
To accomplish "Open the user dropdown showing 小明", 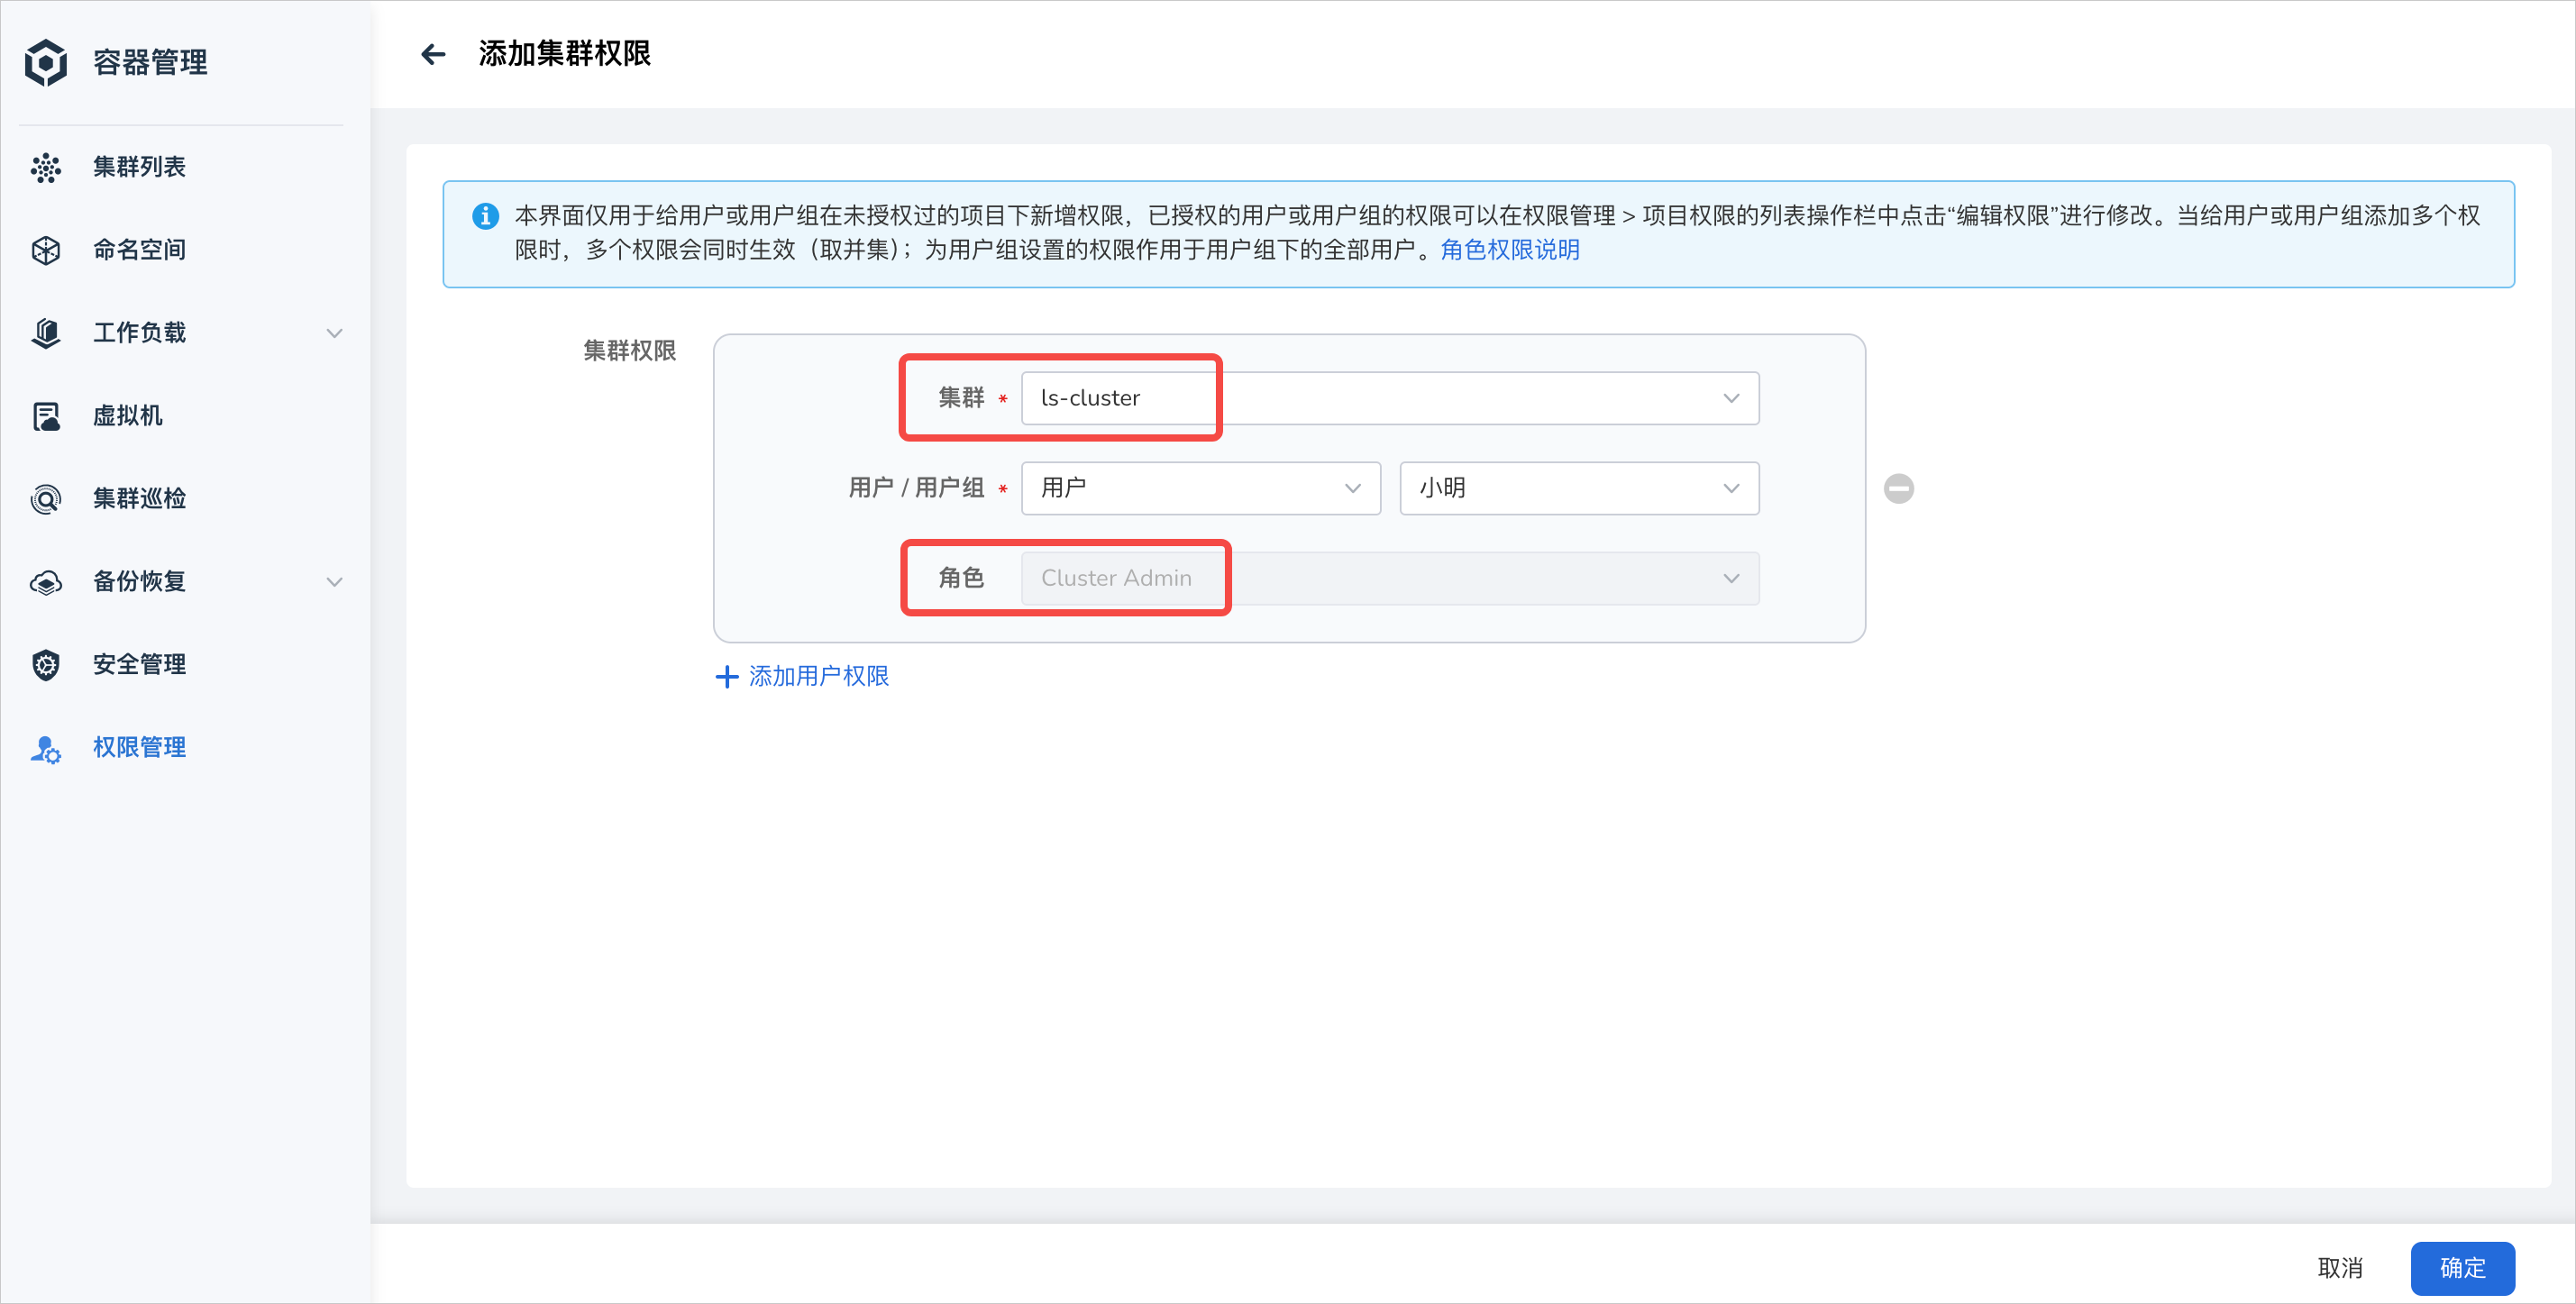I will tap(1579, 488).
